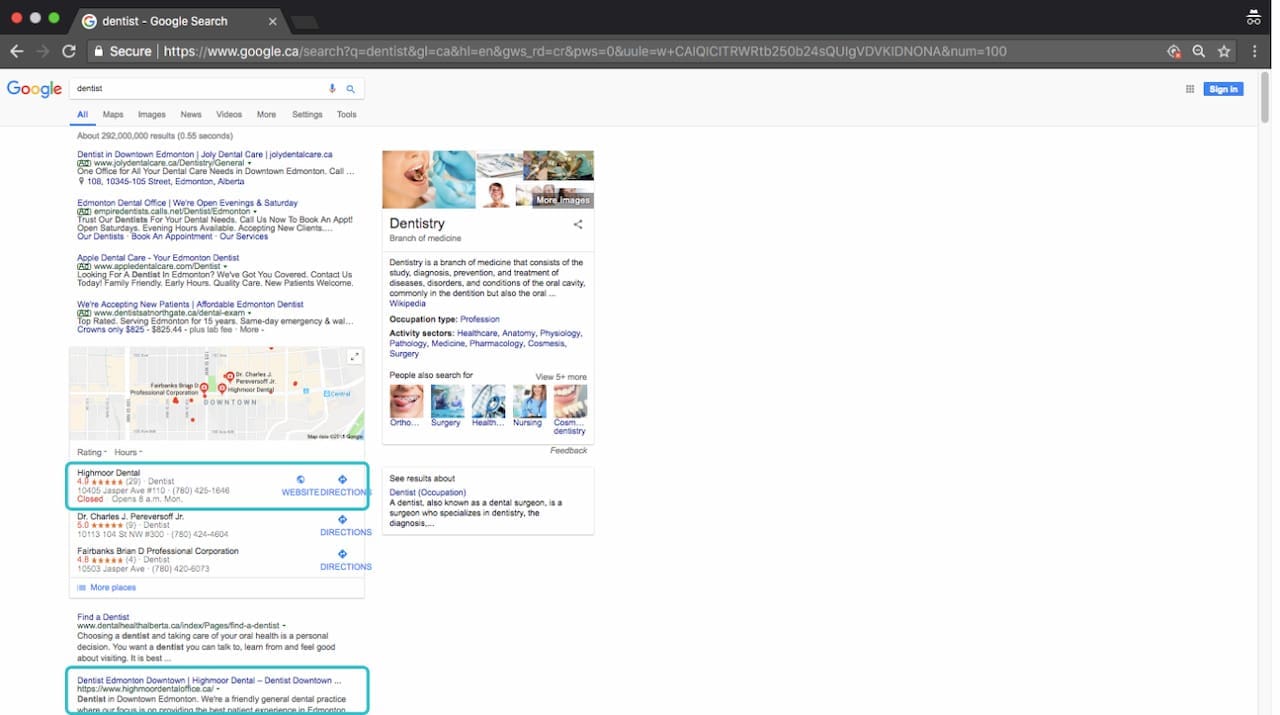
Task: Start voice search with the microphone icon
Action: [332, 89]
